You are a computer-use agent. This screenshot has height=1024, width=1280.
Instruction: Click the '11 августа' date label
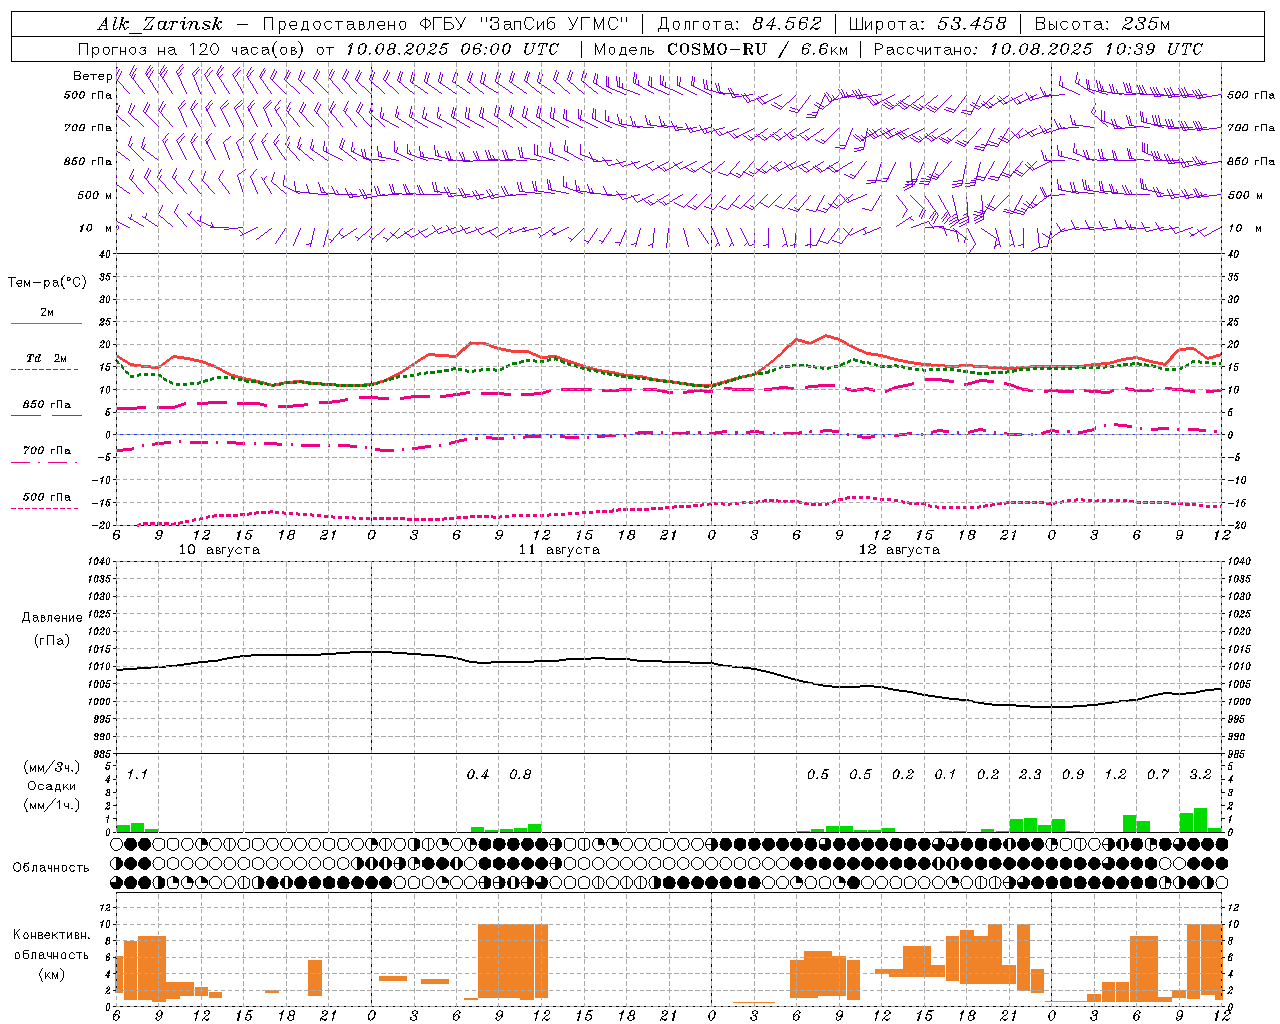(x=559, y=550)
